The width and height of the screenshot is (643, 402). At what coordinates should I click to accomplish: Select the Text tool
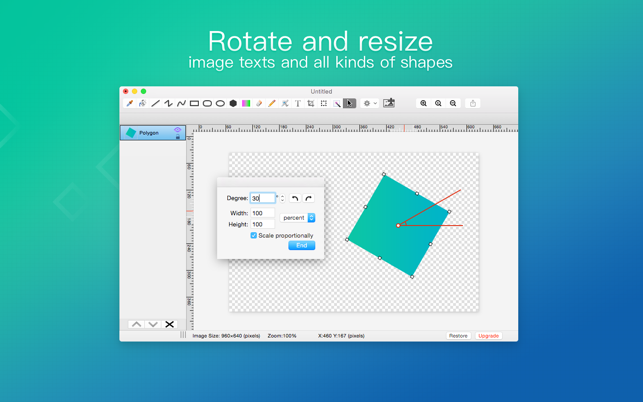click(x=298, y=103)
